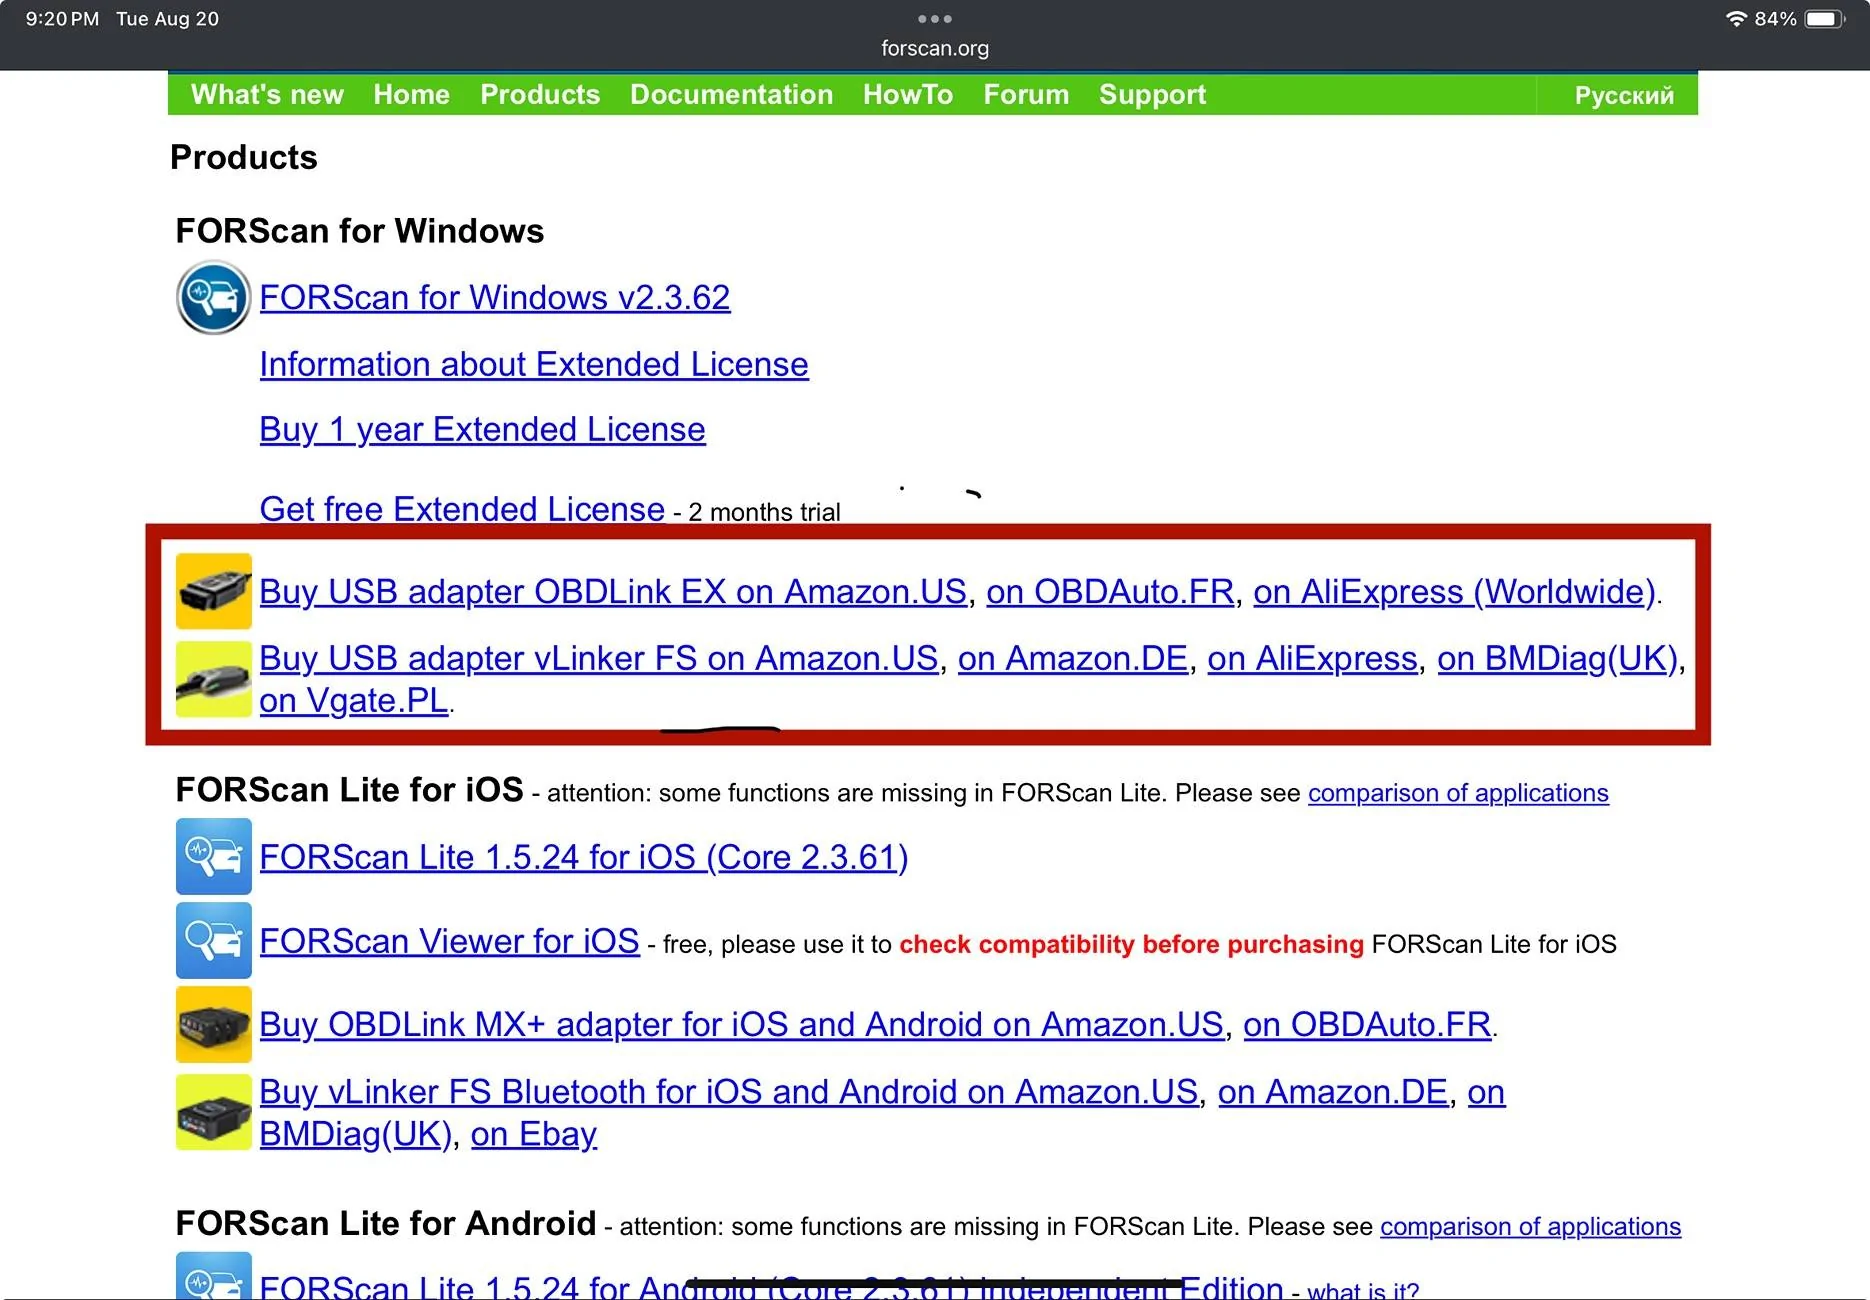Open vLinker FS Bluetooth on Amazon.DE link

1333,1092
